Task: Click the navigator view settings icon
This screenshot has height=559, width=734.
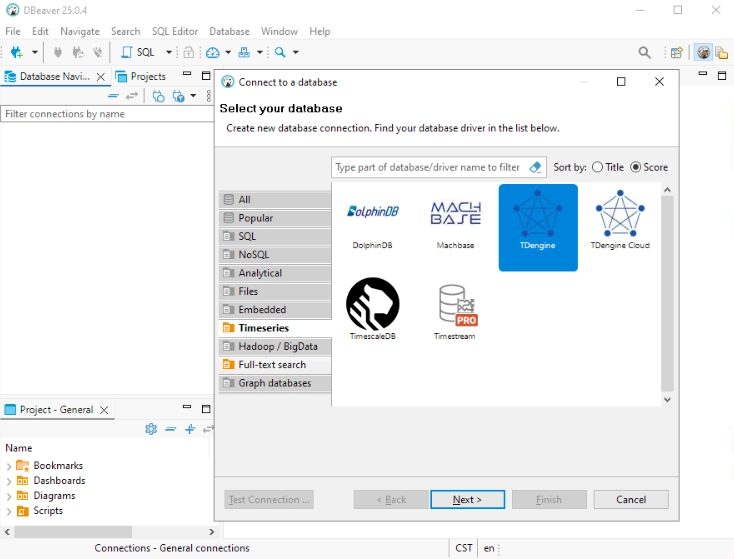Action: (178, 96)
